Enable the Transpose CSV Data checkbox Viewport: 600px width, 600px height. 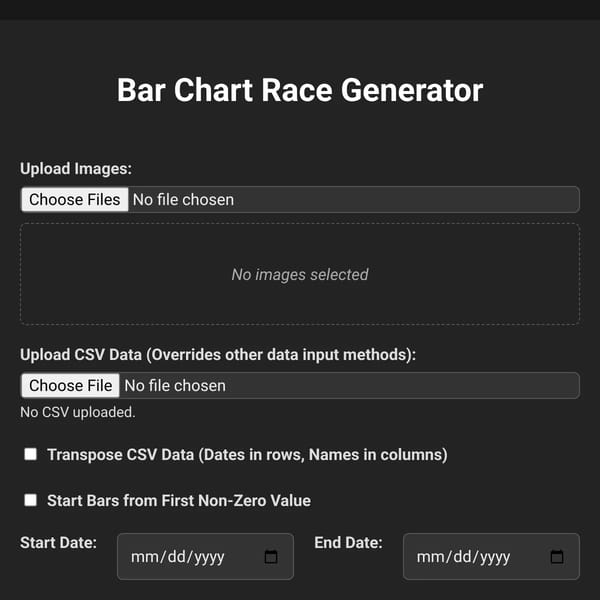pyautogui.click(x=31, y=454)
